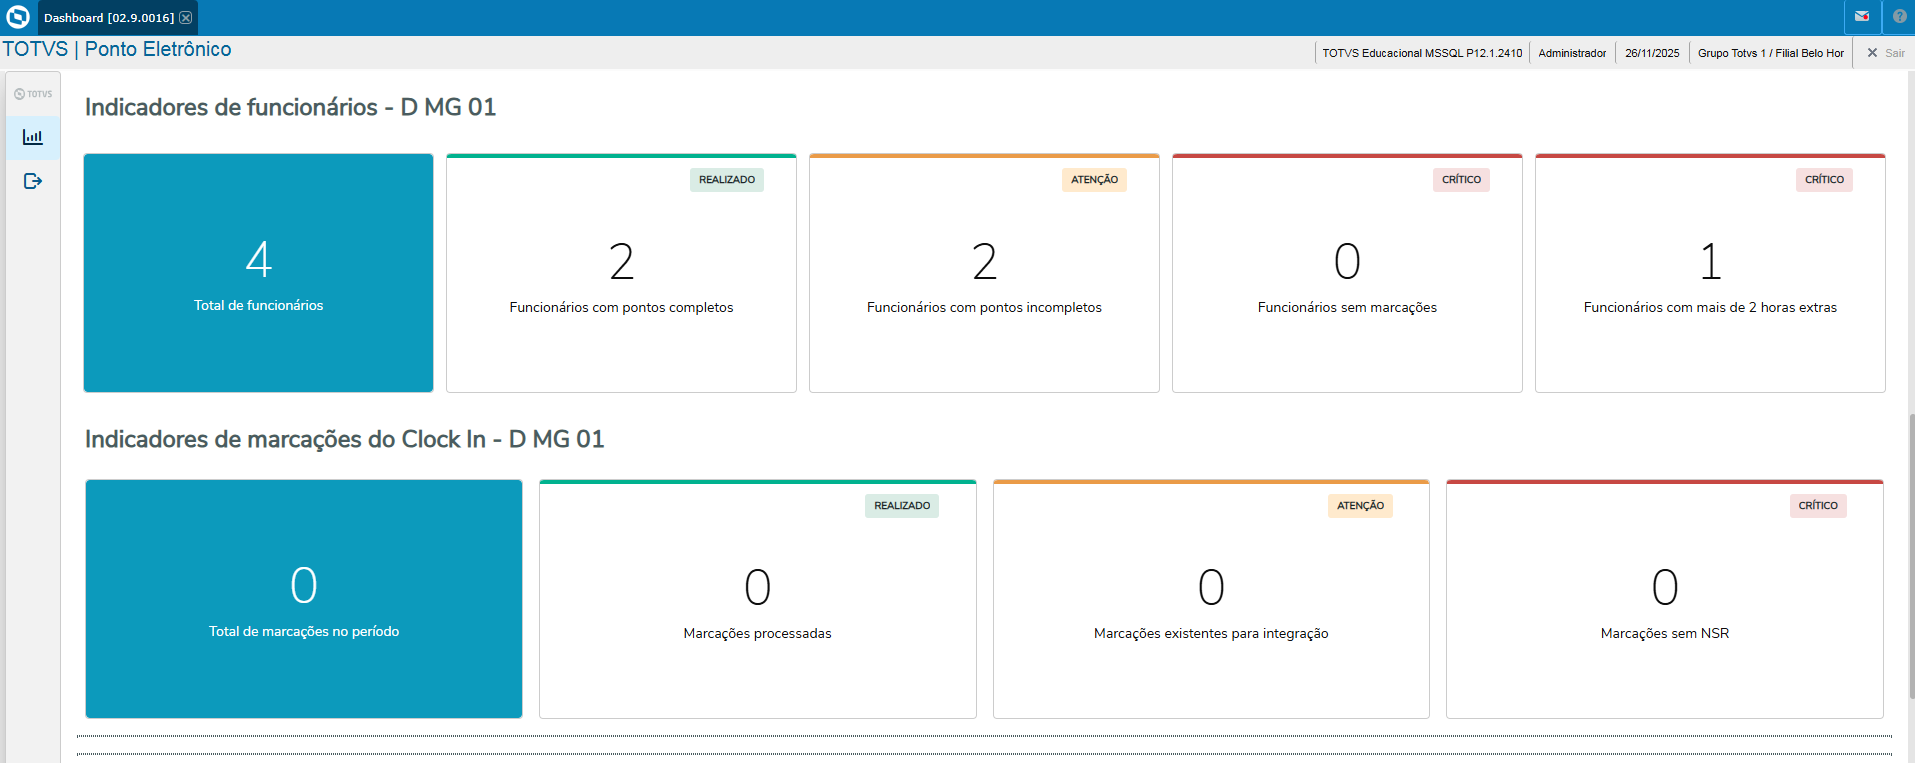
Task: Click CRÍTICO badge on Marcações sem NSR card
Action: click(x=1818, y=506)
